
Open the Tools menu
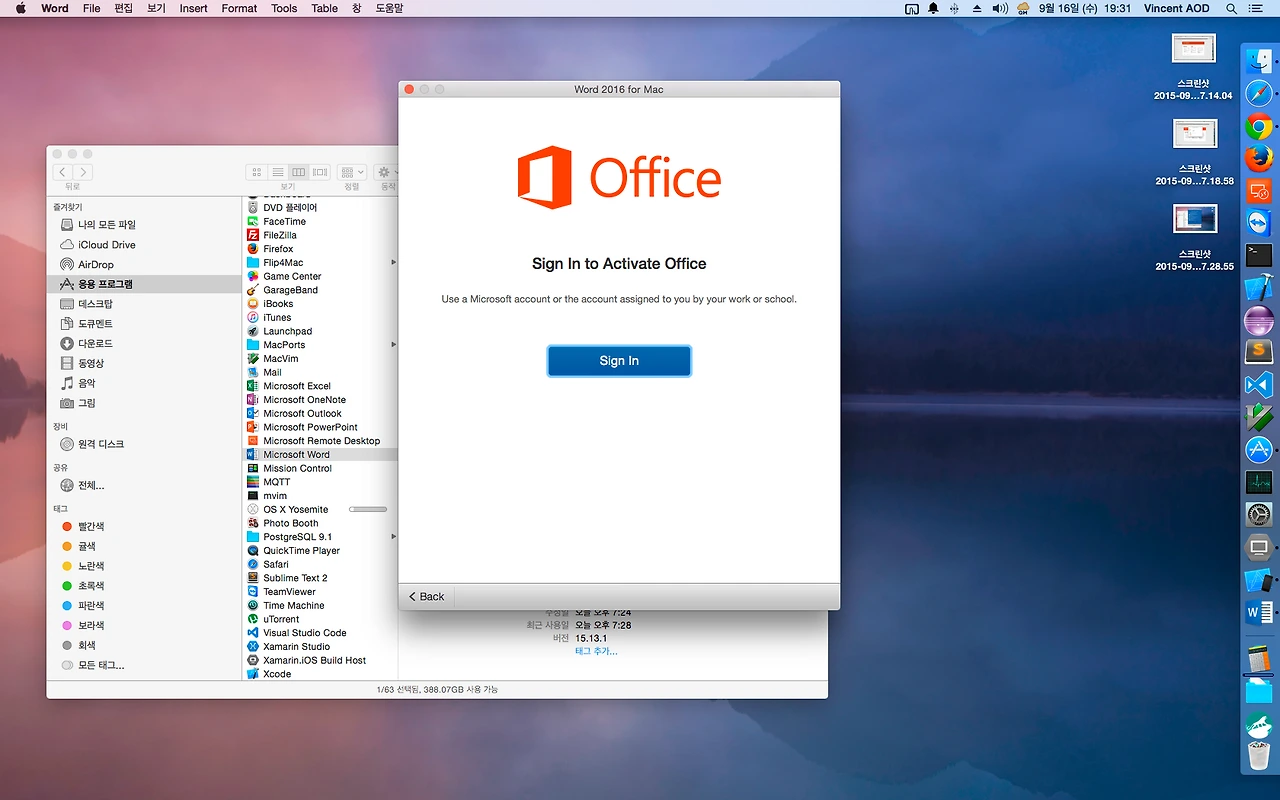[284, 8]
